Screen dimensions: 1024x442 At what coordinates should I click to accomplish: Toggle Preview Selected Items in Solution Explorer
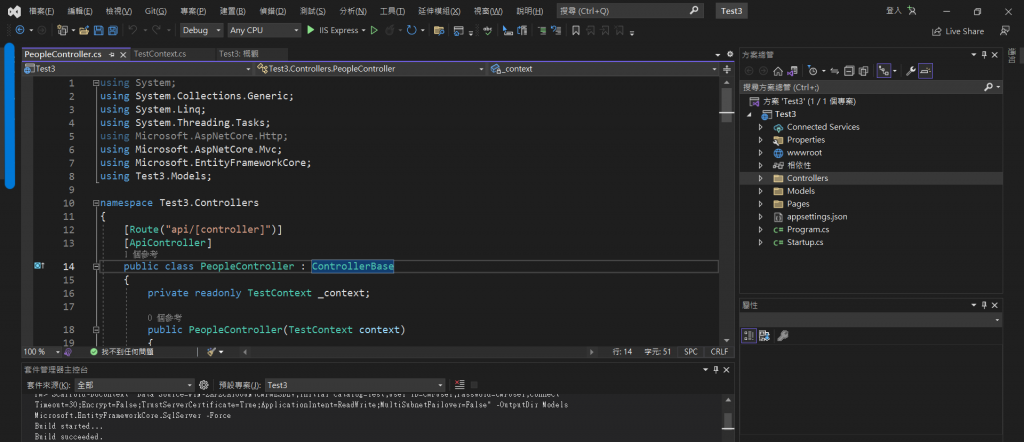pos(925,71)
